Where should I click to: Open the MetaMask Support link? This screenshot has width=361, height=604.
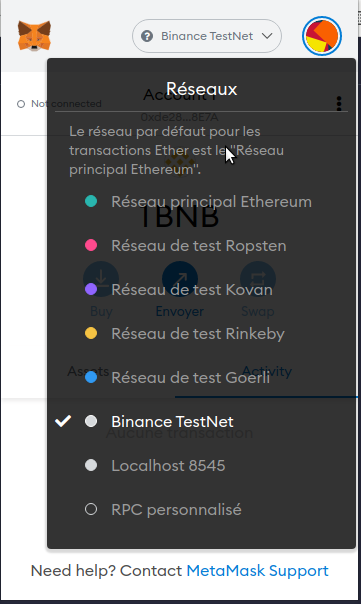coord(257,570)
